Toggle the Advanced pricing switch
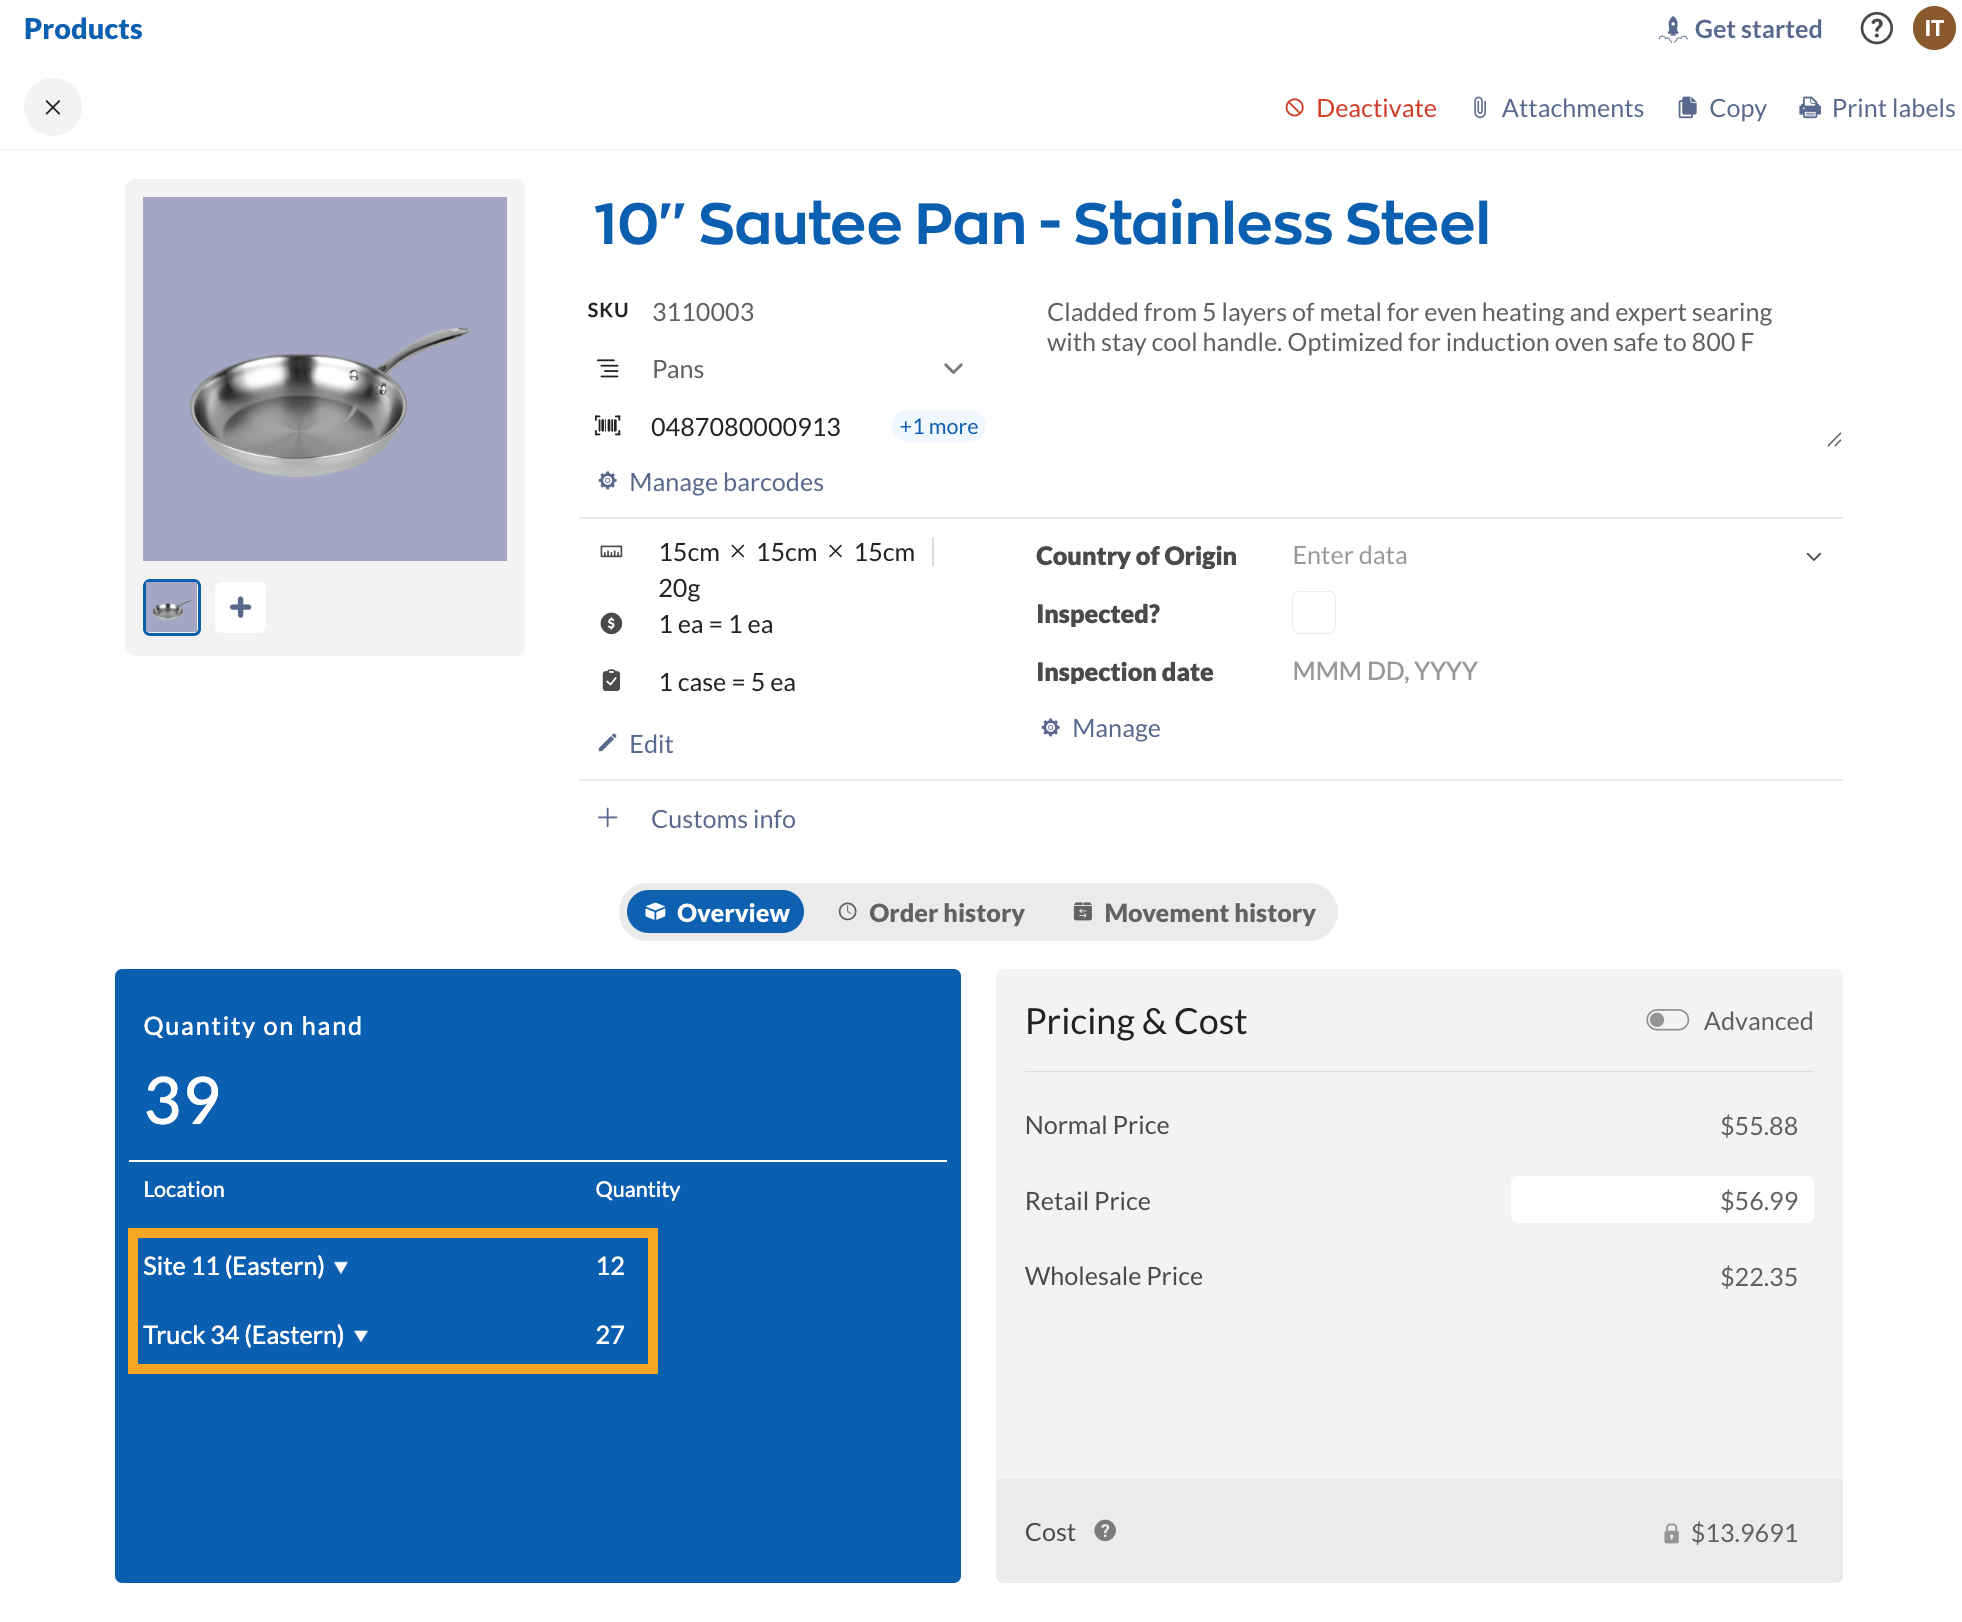 tap(1667, 1020)
